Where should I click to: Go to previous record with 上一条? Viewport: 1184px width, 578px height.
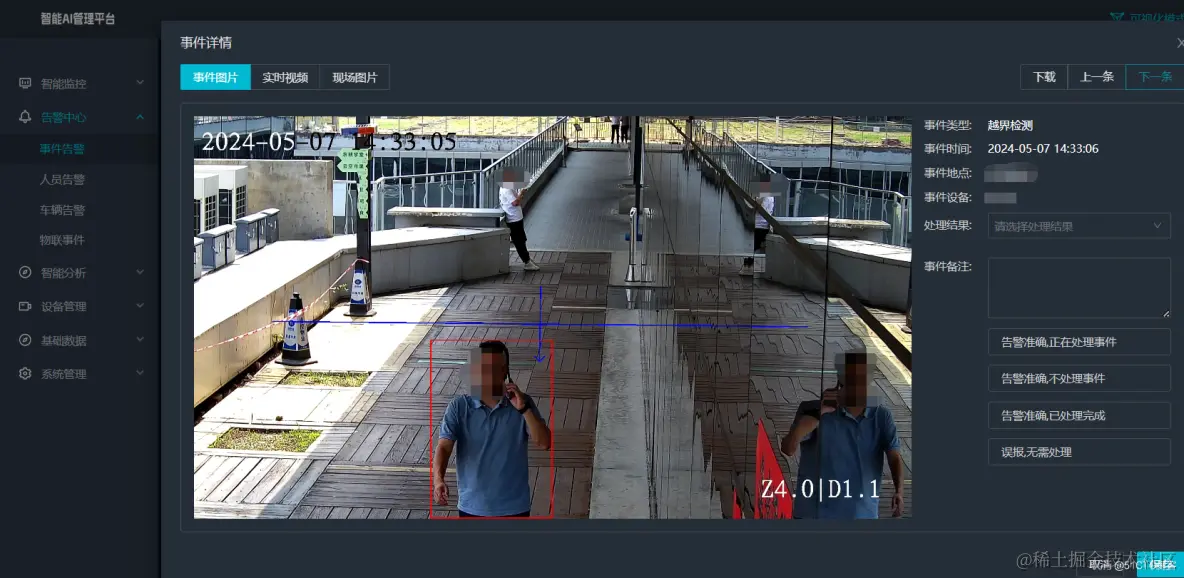click(x=1096, y=76)
